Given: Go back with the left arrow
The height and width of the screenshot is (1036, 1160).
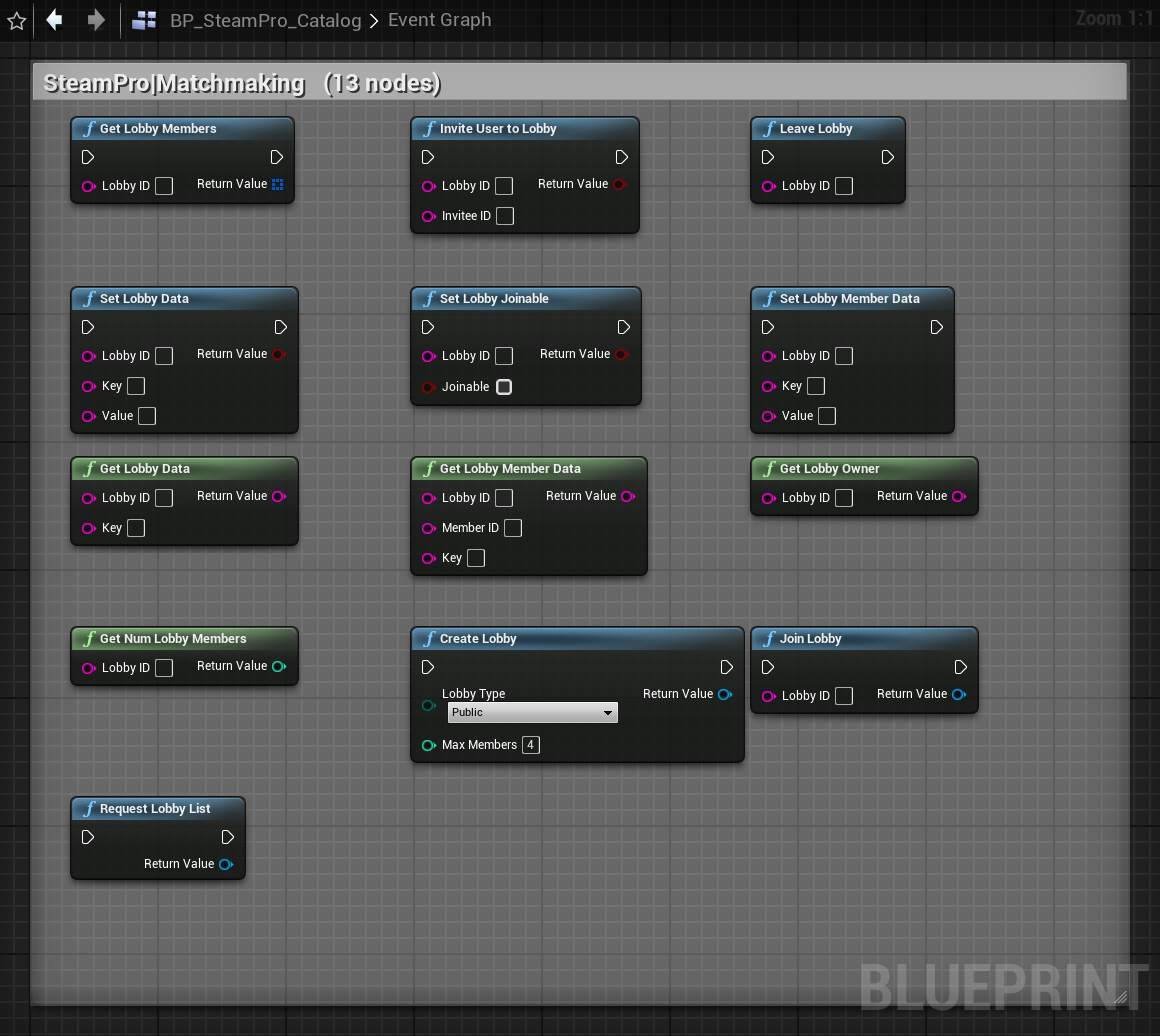Looking at the screenshot, I should tap(55, 20).
